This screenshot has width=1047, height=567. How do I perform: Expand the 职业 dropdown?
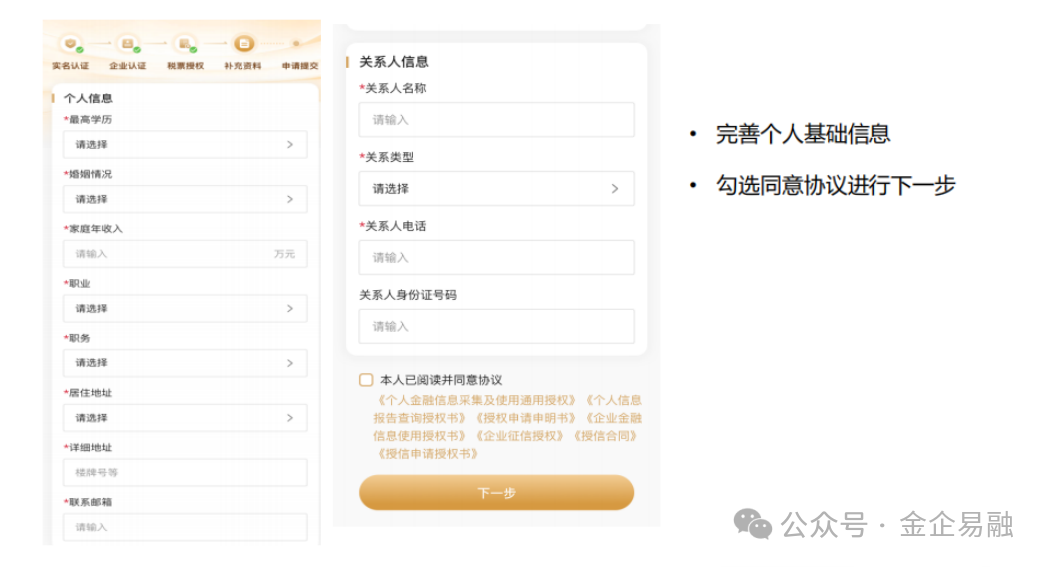point(184,308)
